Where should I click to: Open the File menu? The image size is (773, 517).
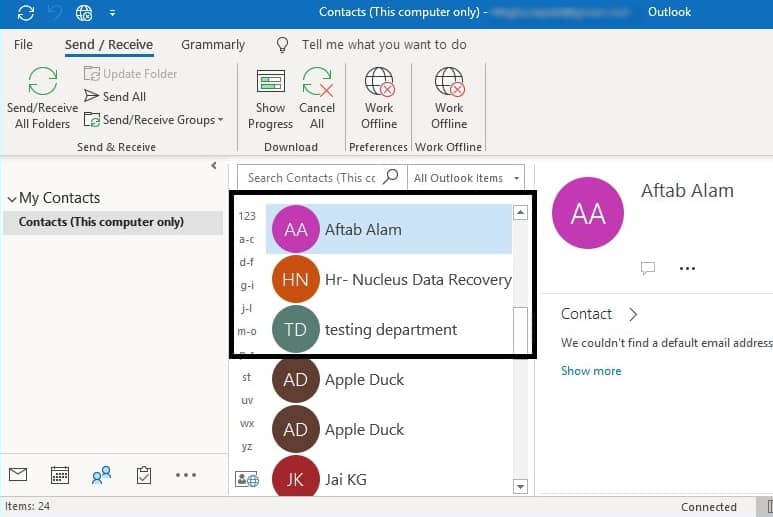[x=23, y=44]
